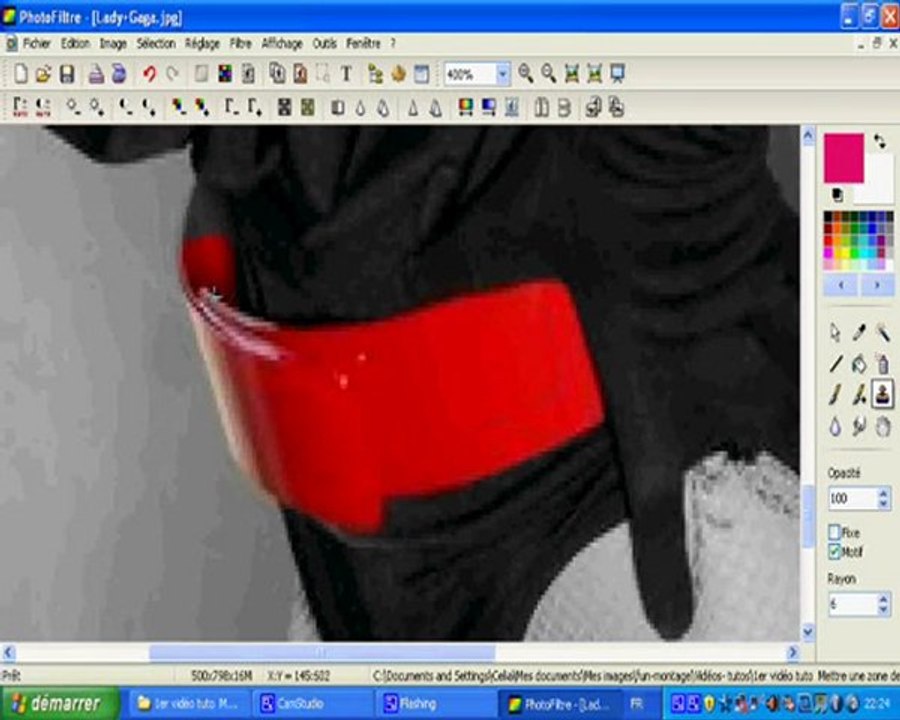Open the 400% zoom dropdown
The height and width of the screenshot is (720, 900).
point(503,75)
